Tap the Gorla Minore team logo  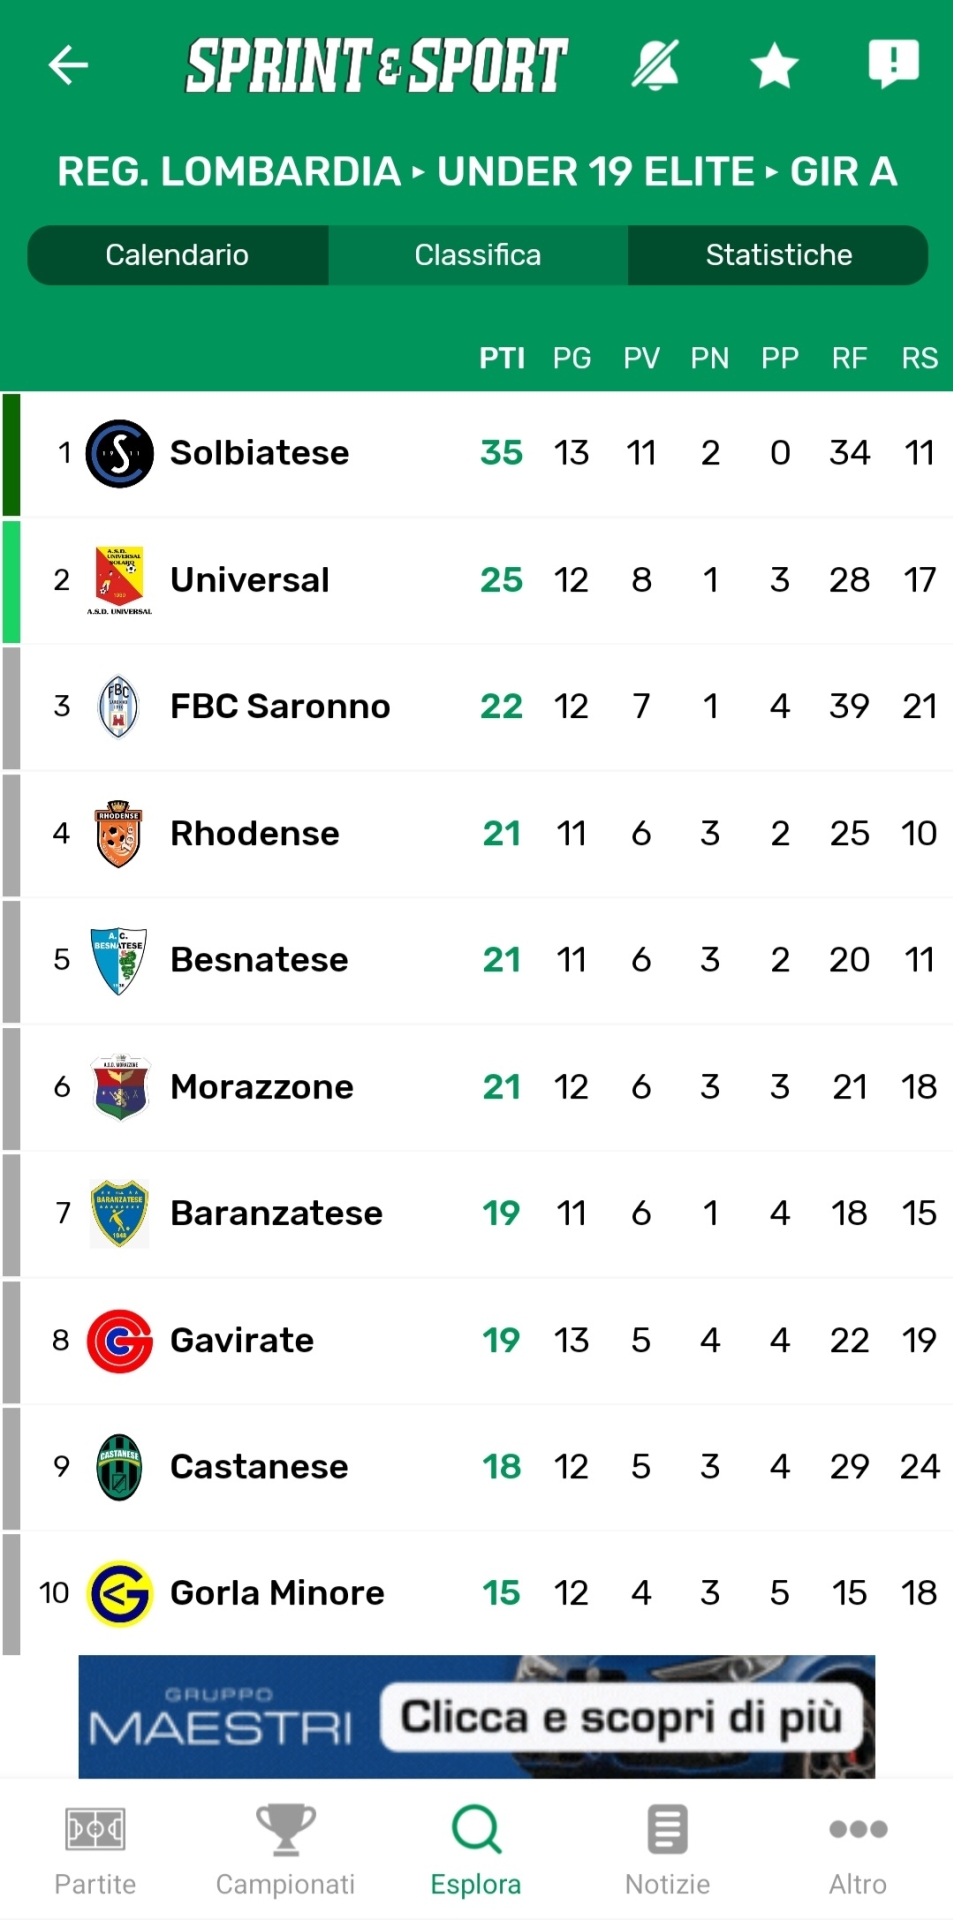pos(120,1593)
